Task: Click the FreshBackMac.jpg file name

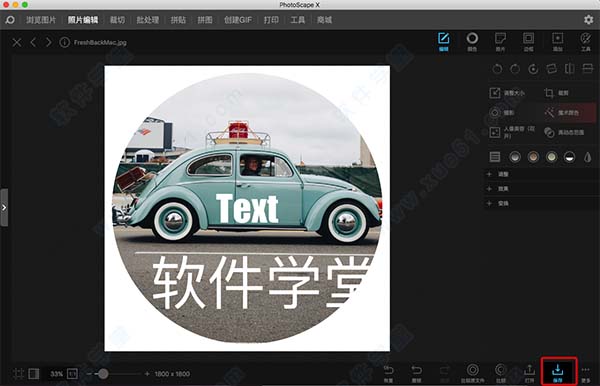Action: click(100, 42)
